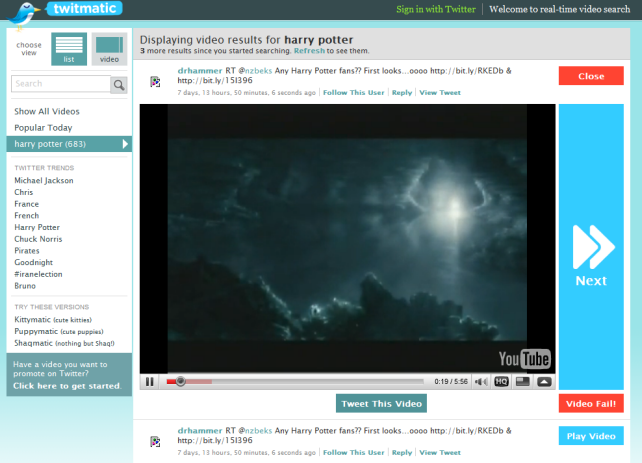Select harry potter (683) entry
The height and width of the screenshot is (463, 642).
[69, 144]
